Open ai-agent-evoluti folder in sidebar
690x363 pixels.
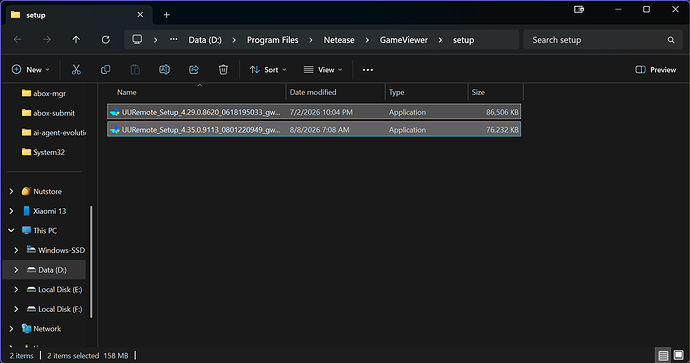pos(54,132)
